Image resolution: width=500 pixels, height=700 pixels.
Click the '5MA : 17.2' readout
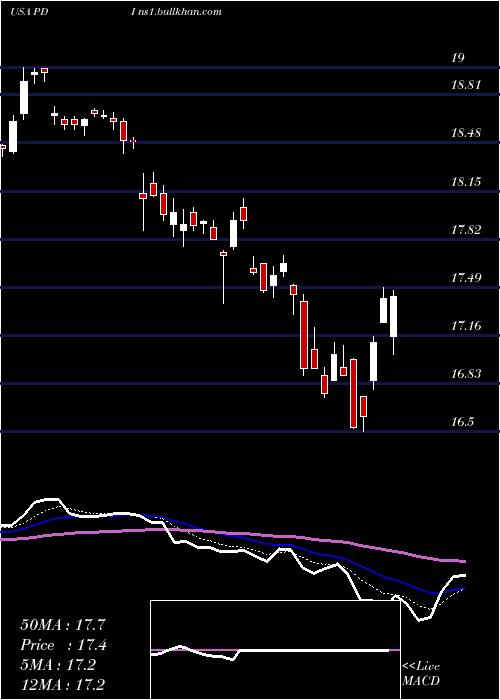(58, 665)
